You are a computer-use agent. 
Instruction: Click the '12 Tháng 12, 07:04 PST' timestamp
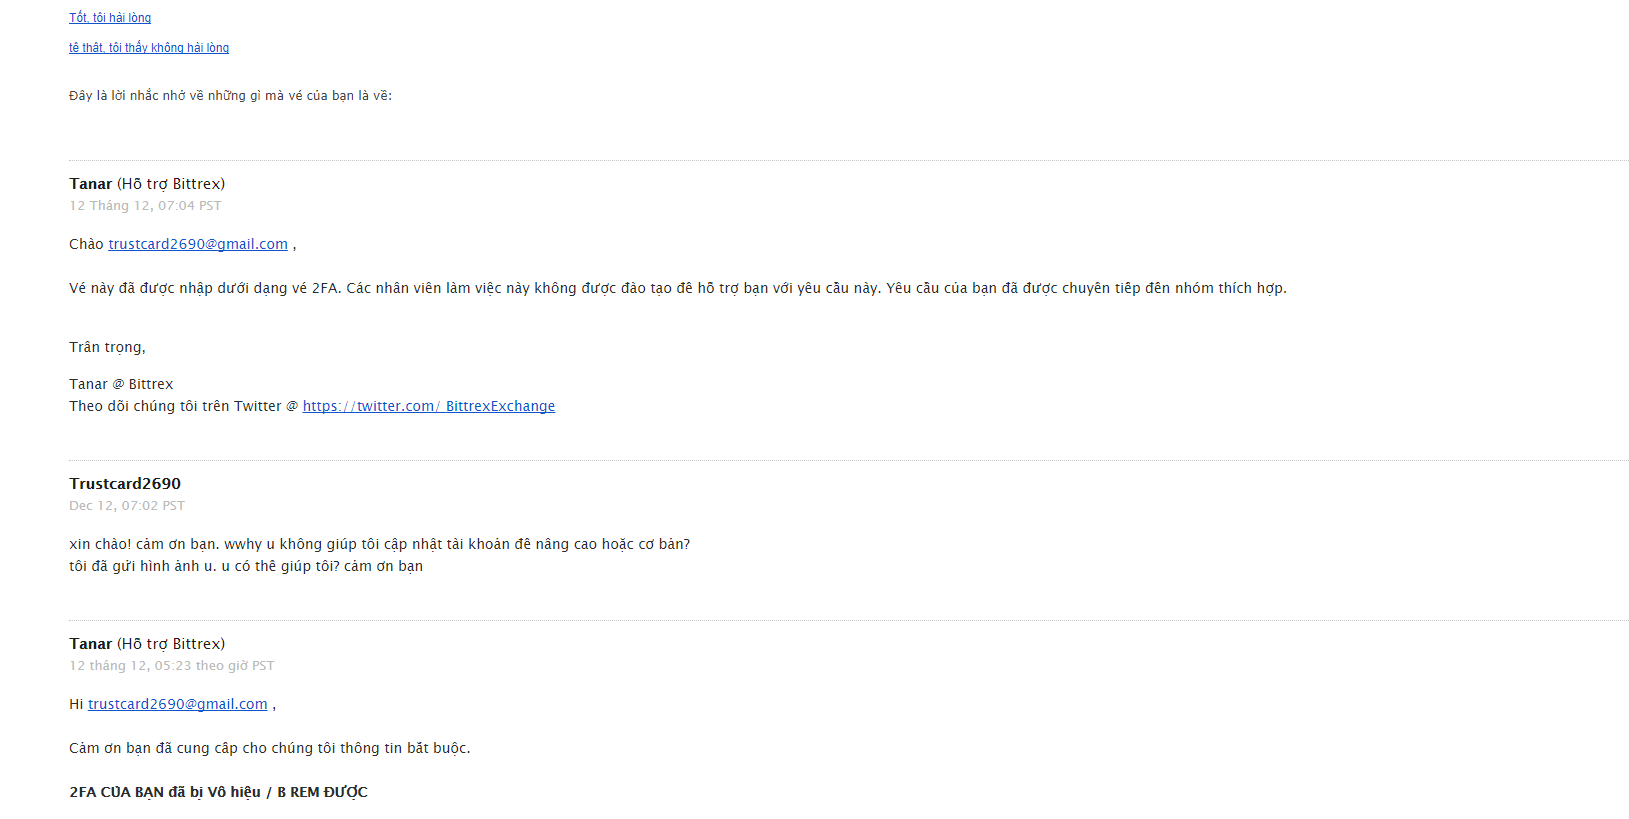click(145, 206)
